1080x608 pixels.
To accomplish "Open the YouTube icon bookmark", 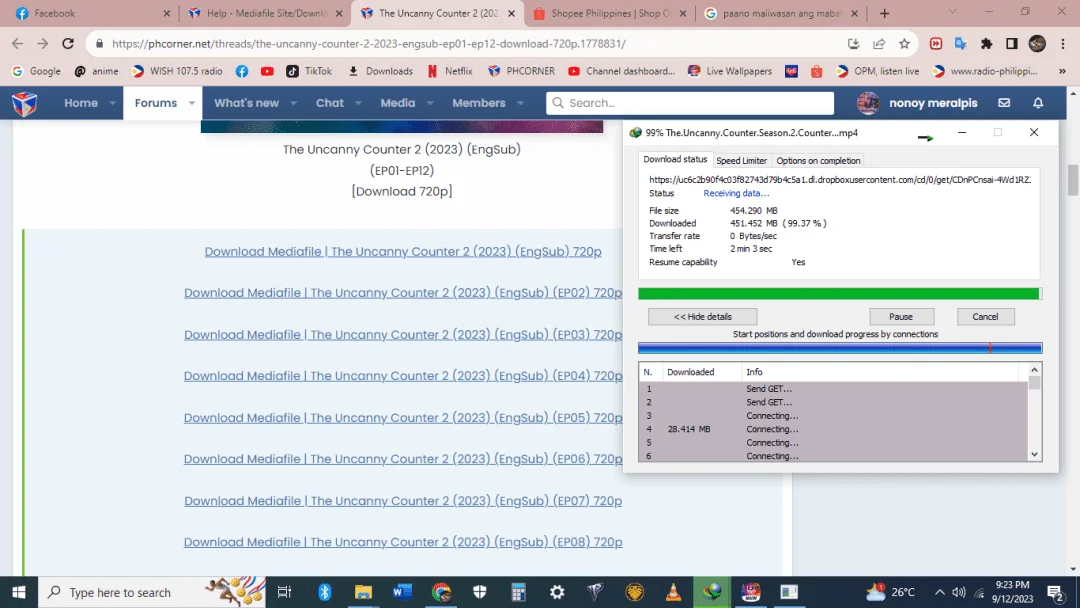I will 267,71.
